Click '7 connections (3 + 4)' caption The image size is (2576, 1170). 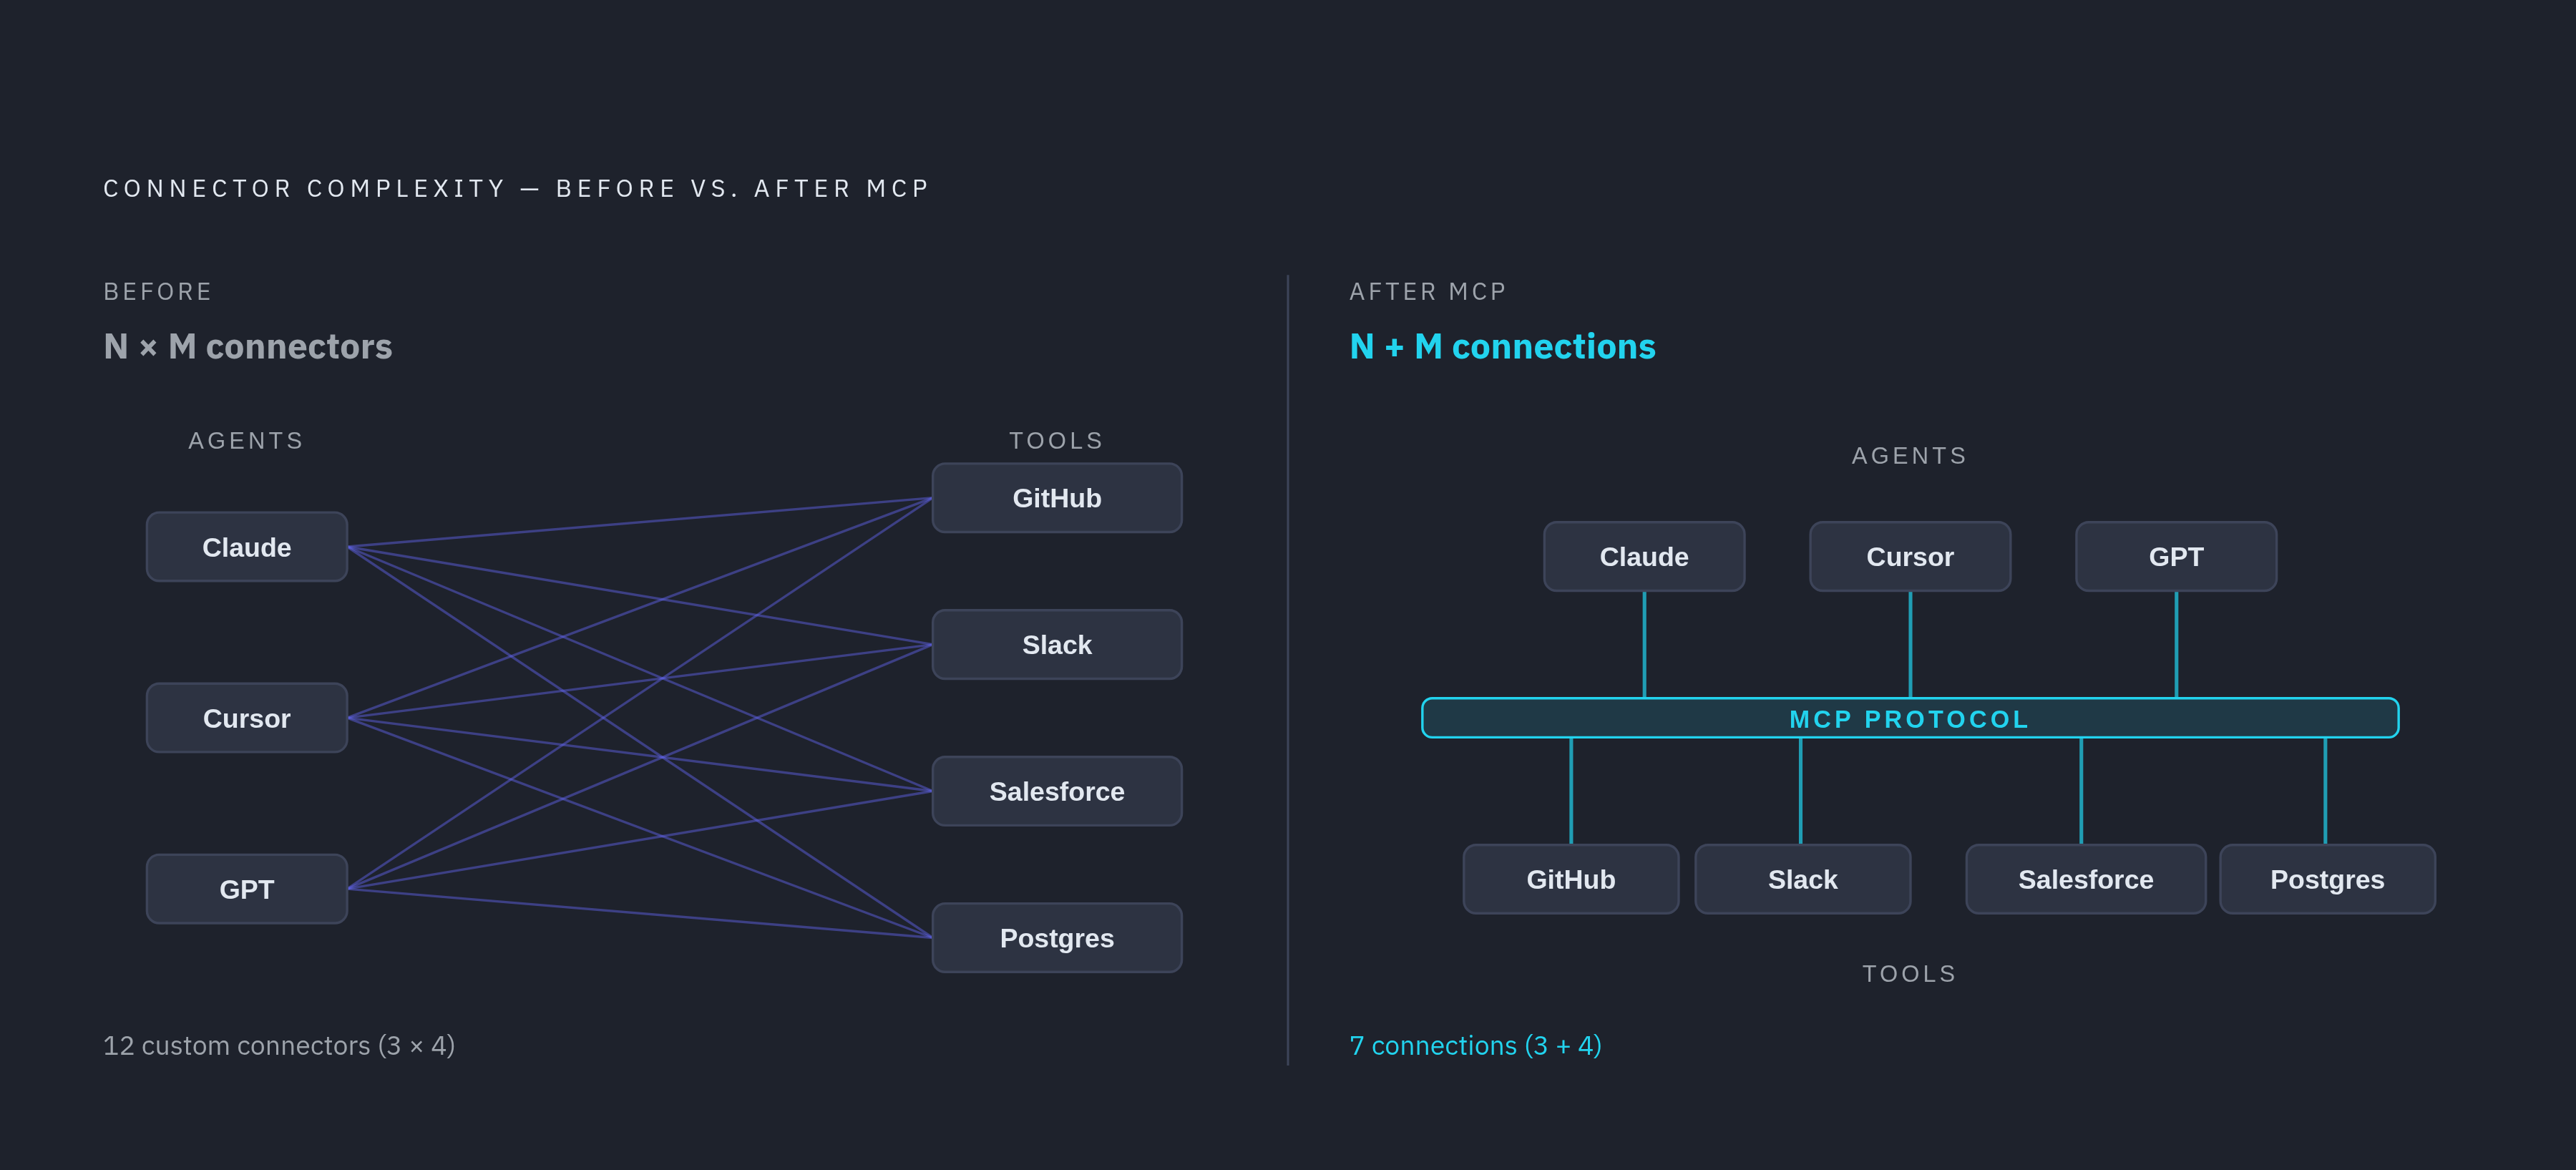point(1475,1045)
